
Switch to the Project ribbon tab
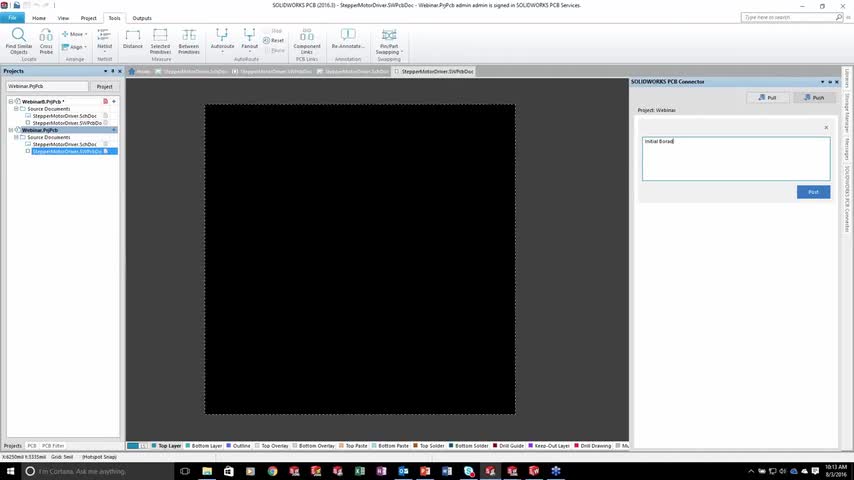click(88, 18)
